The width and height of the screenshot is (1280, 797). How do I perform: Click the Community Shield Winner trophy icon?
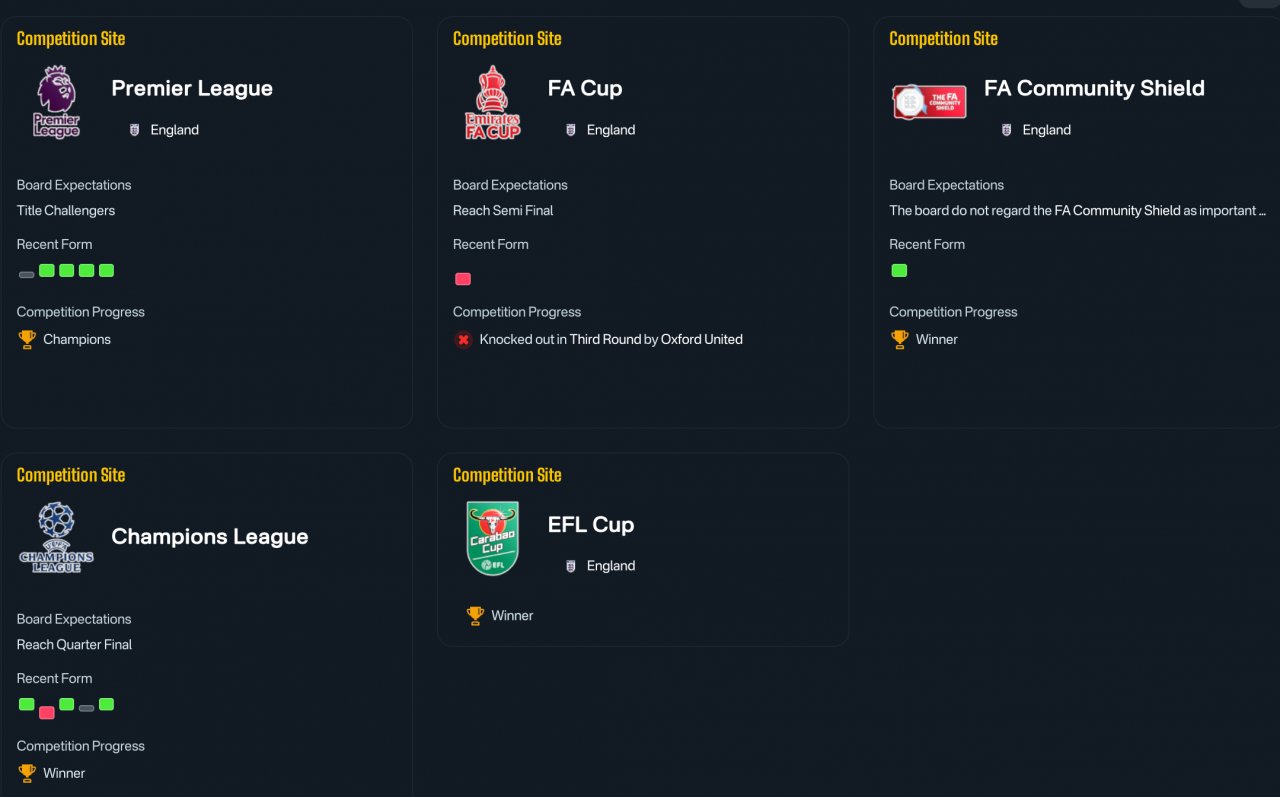click(899, 339)
